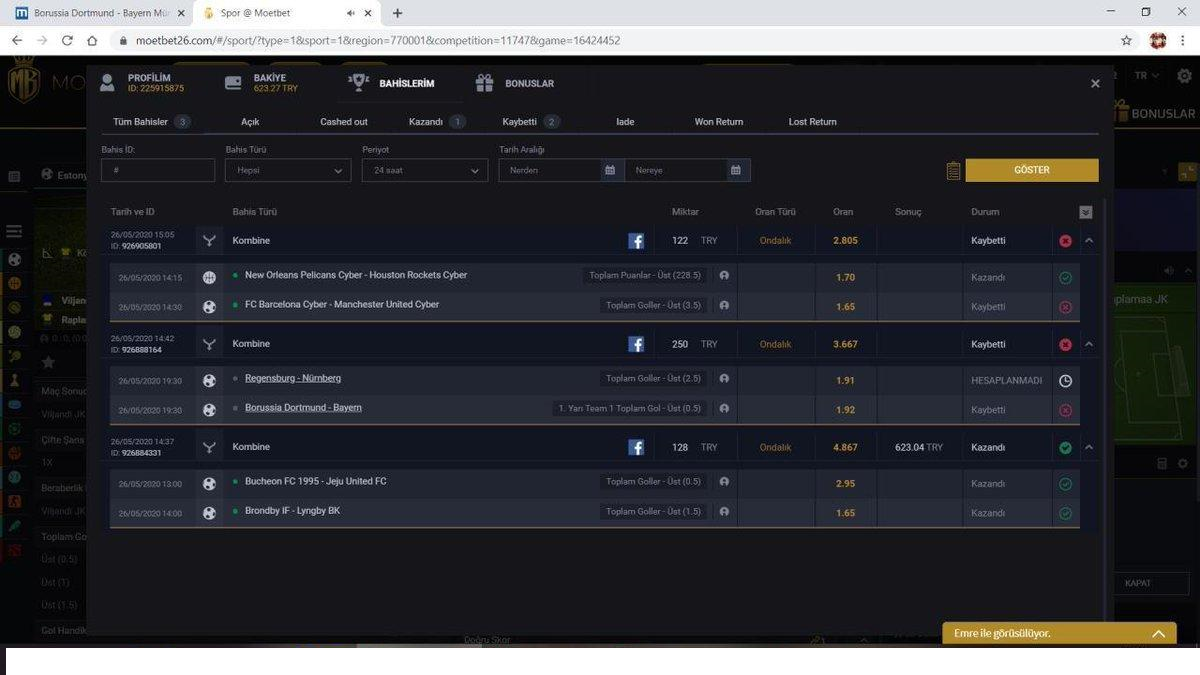Open Periyot 24 saat dropdown
The height and width of the screenshot is (675, 1200).
tap(425, 170)
